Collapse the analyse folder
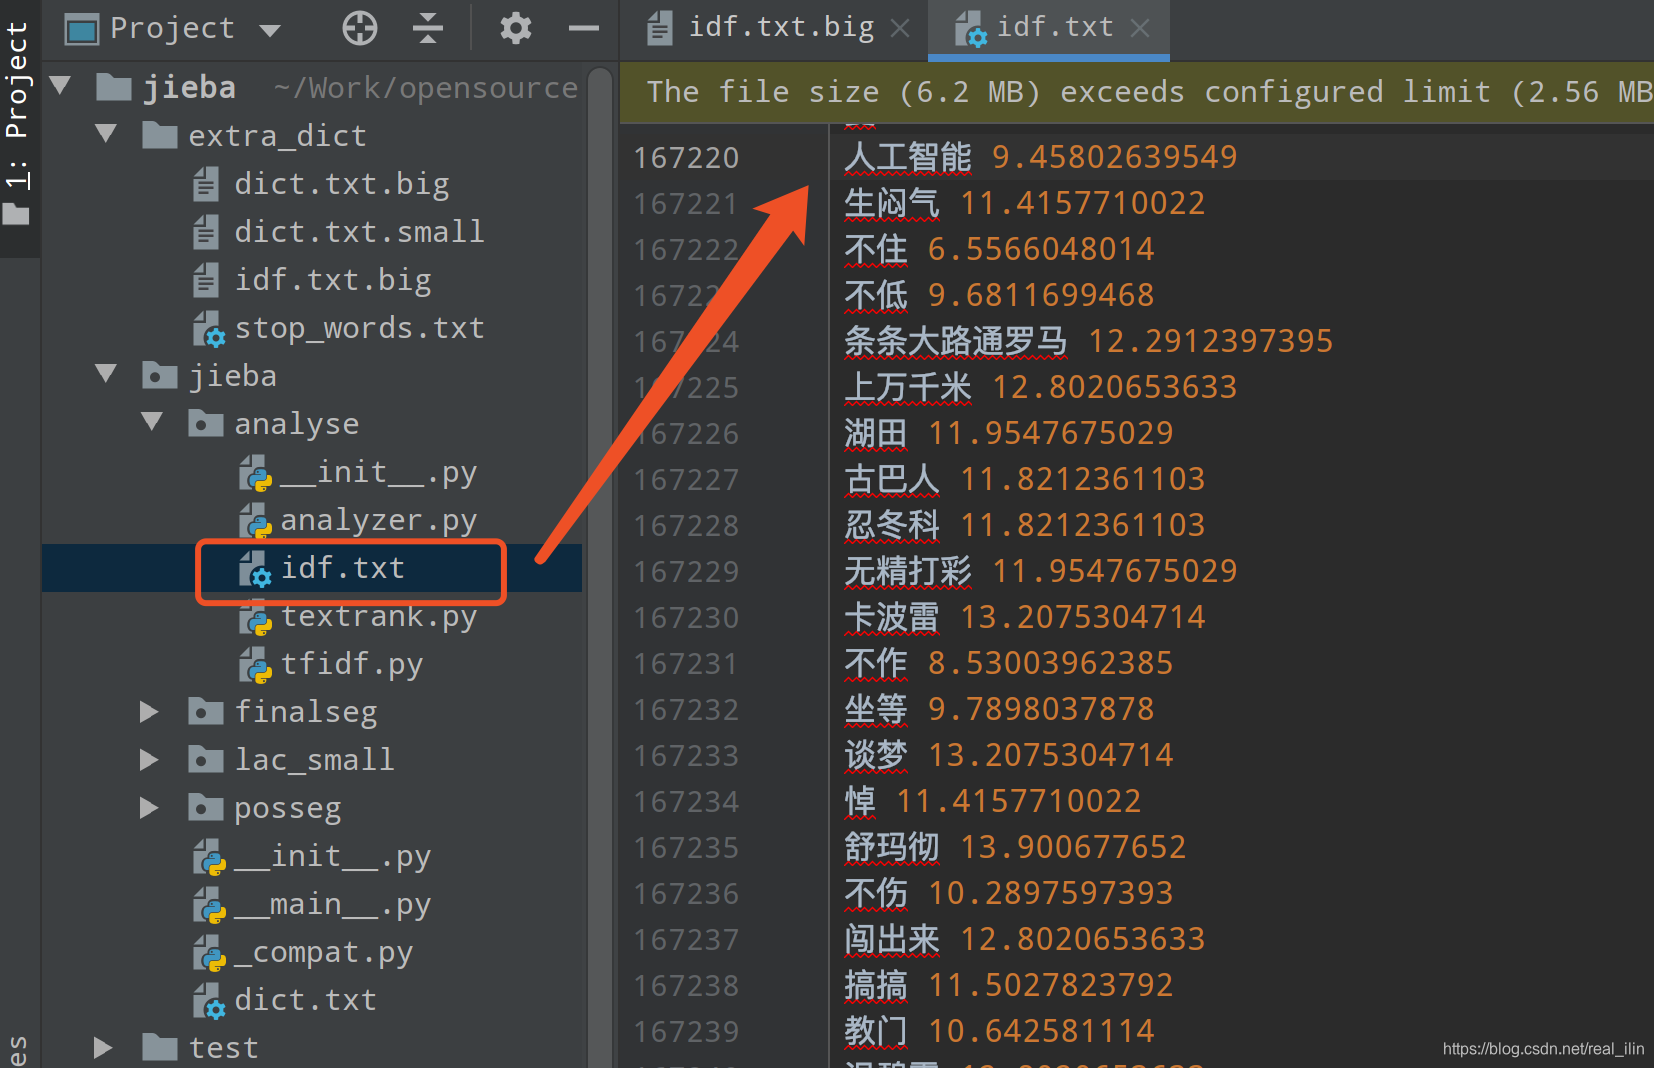This screenshot has width=1654, height=1068. pyautogui.click(x=152, y=422)
